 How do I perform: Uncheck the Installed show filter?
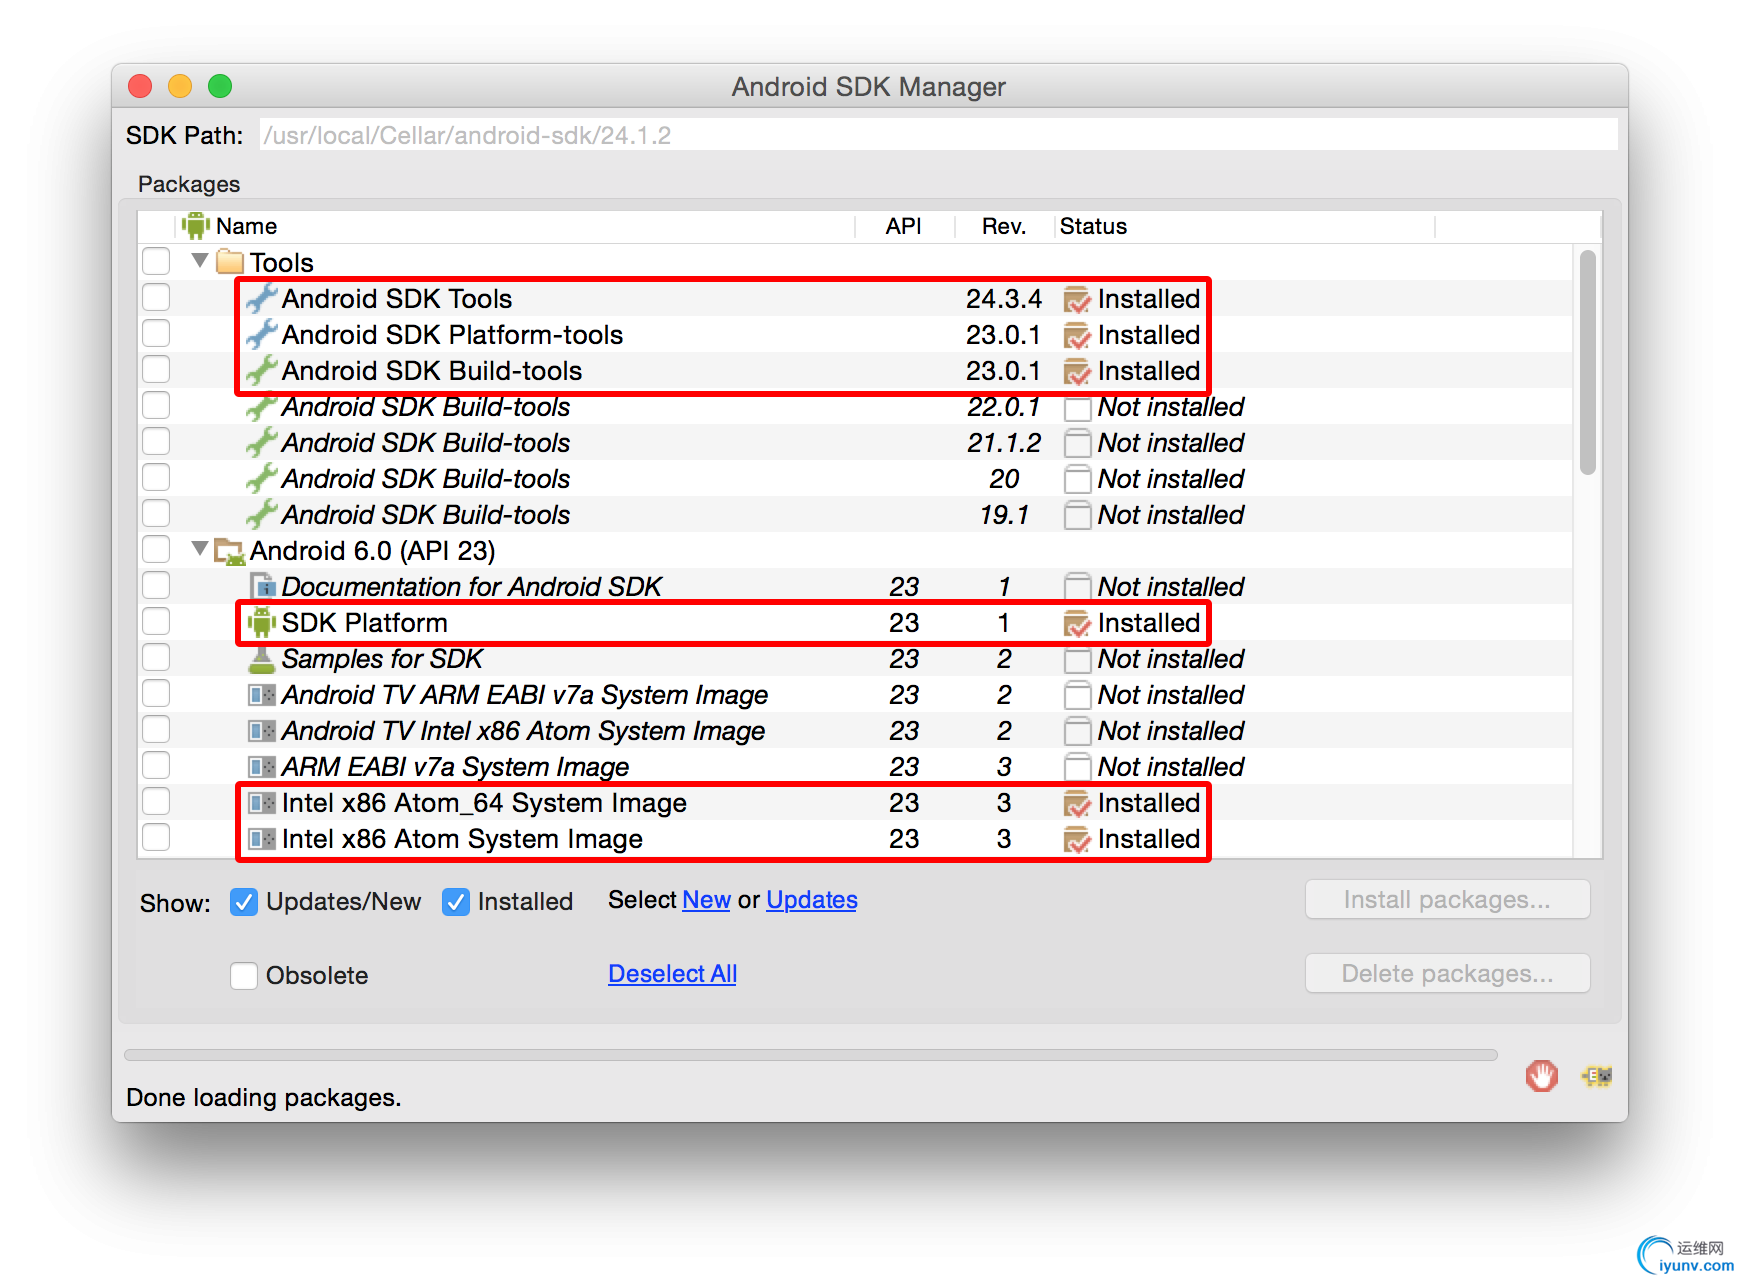pos(456,902)
